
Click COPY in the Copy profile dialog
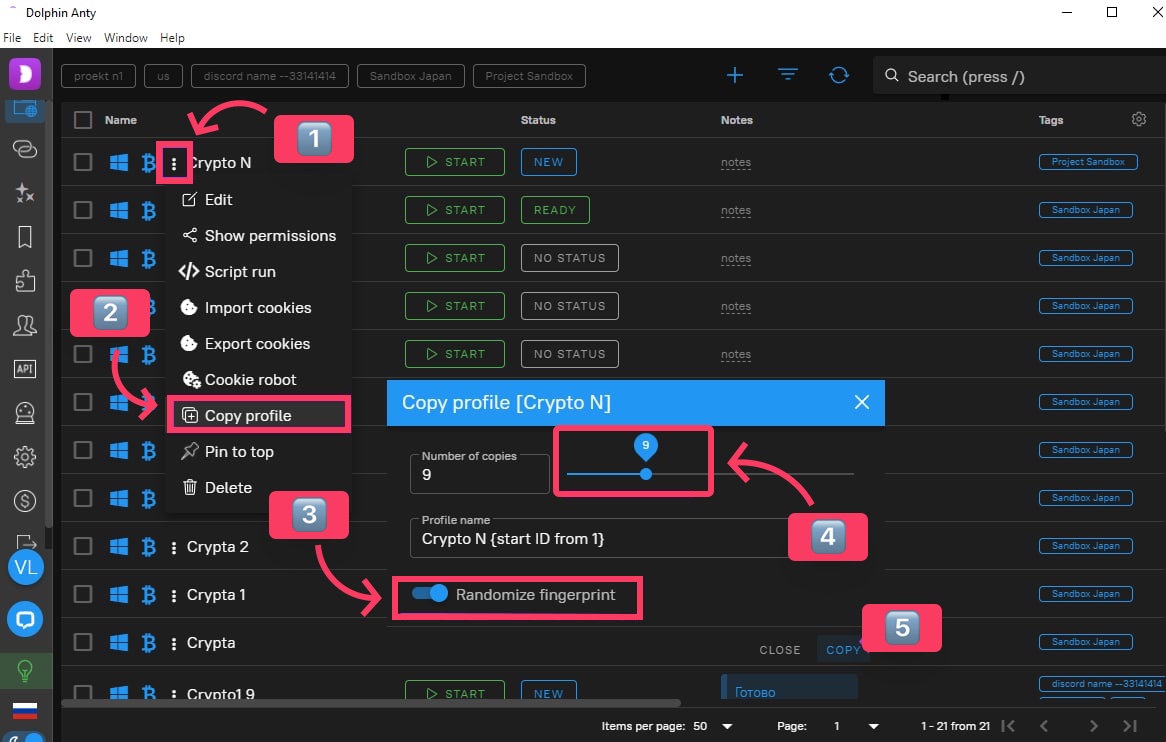click(x=843, y=650)
